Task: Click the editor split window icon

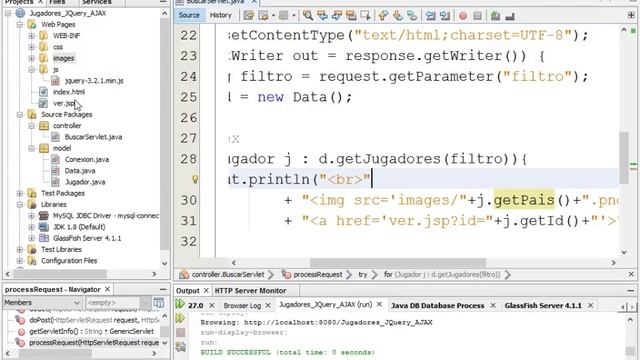Action: pos(631,15)
